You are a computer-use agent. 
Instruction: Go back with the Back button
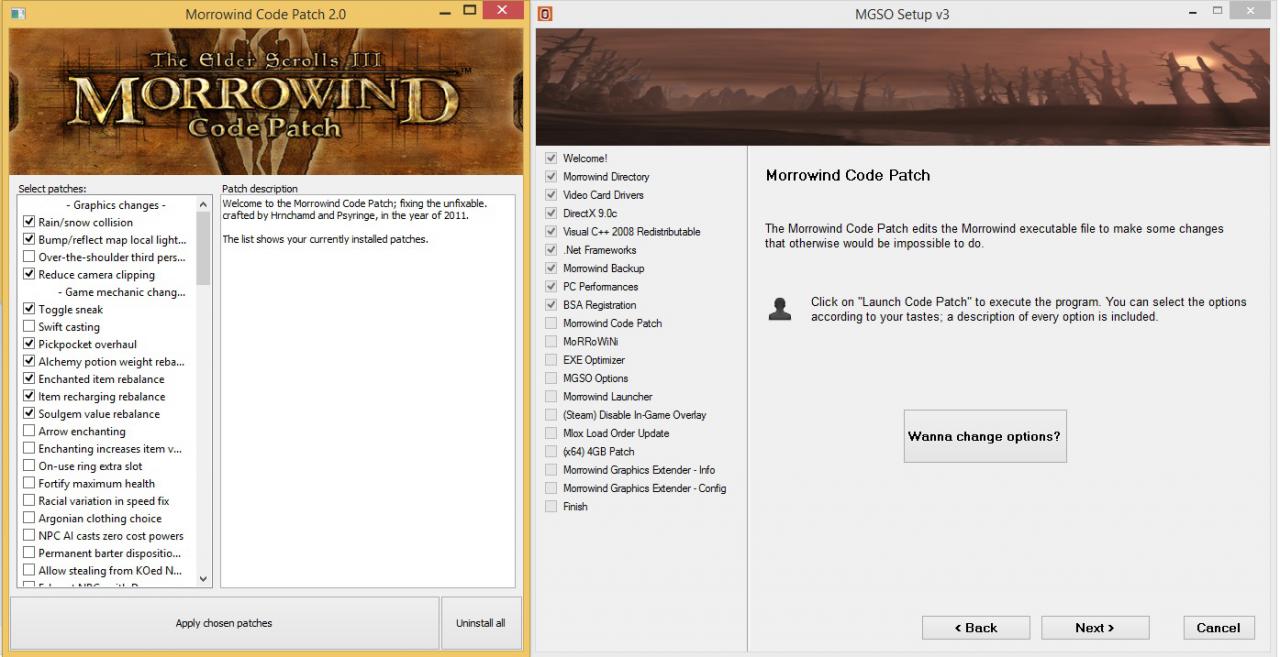[976, 628]
